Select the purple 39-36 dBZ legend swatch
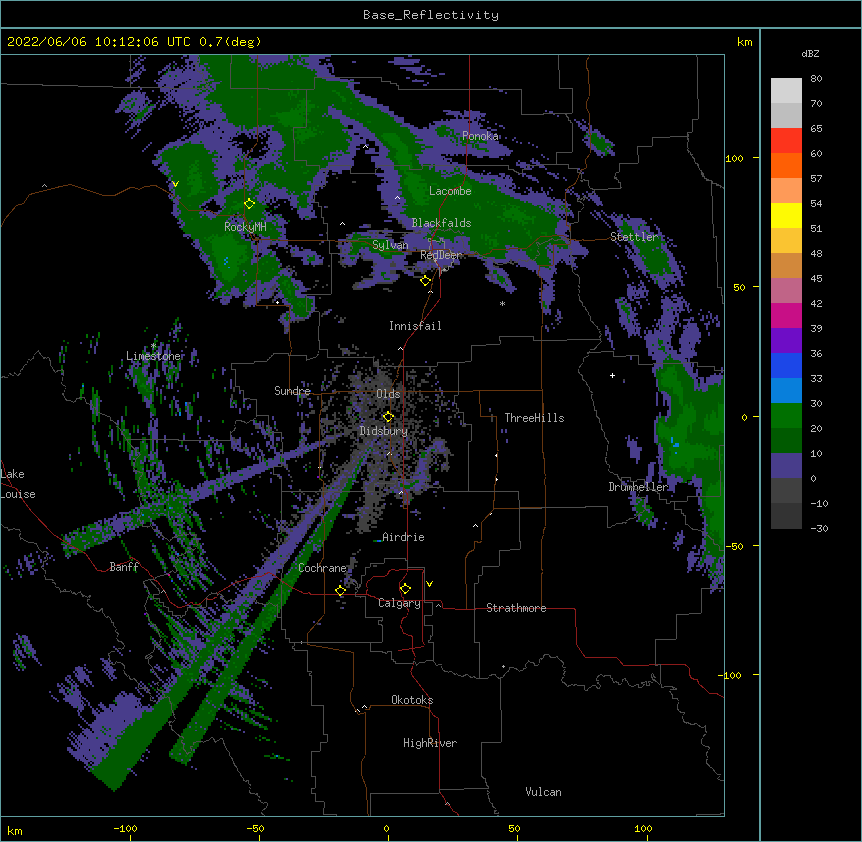 (786, 340)
